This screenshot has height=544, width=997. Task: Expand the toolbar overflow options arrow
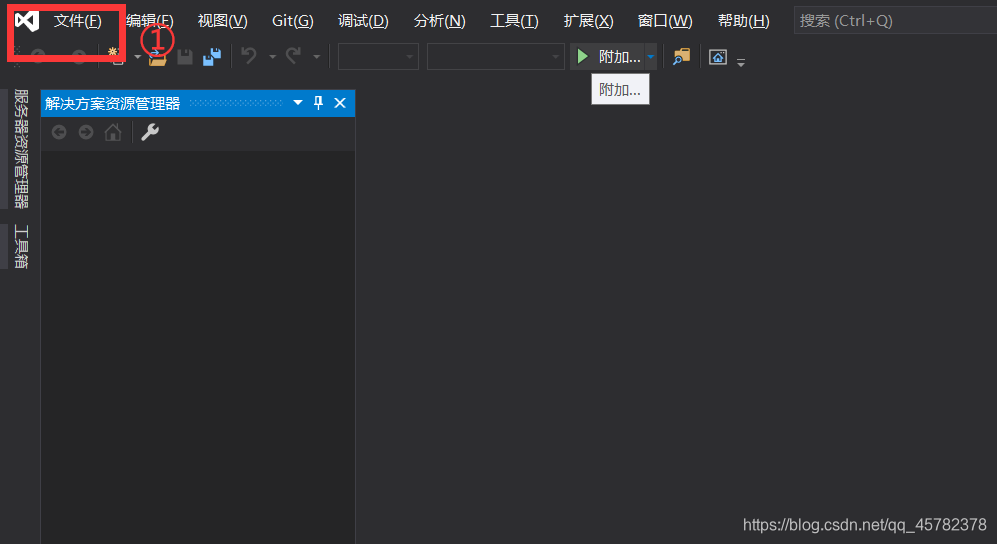coord(741,62)
